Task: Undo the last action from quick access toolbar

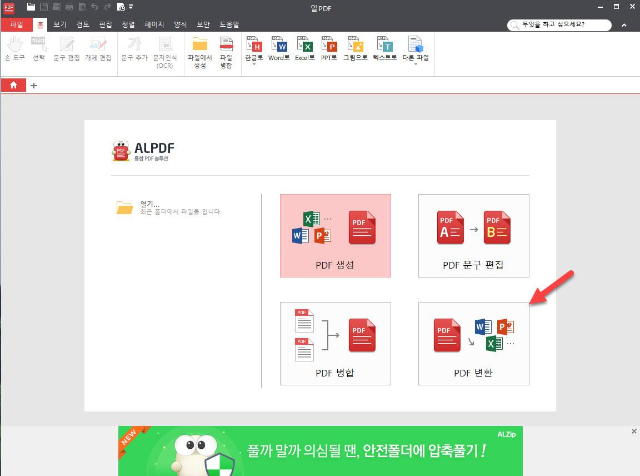Action: coord(95,7)
